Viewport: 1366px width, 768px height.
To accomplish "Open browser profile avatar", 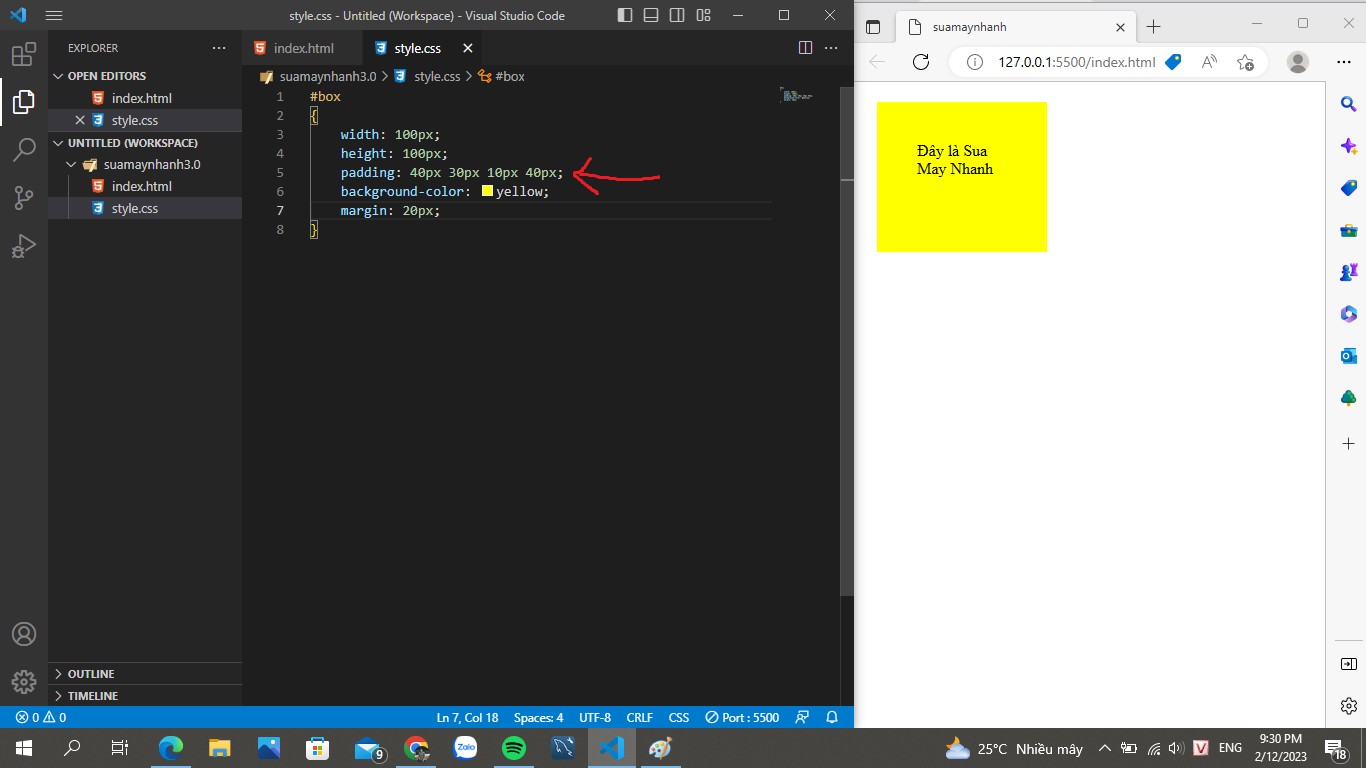I will tap(1298, 62).
